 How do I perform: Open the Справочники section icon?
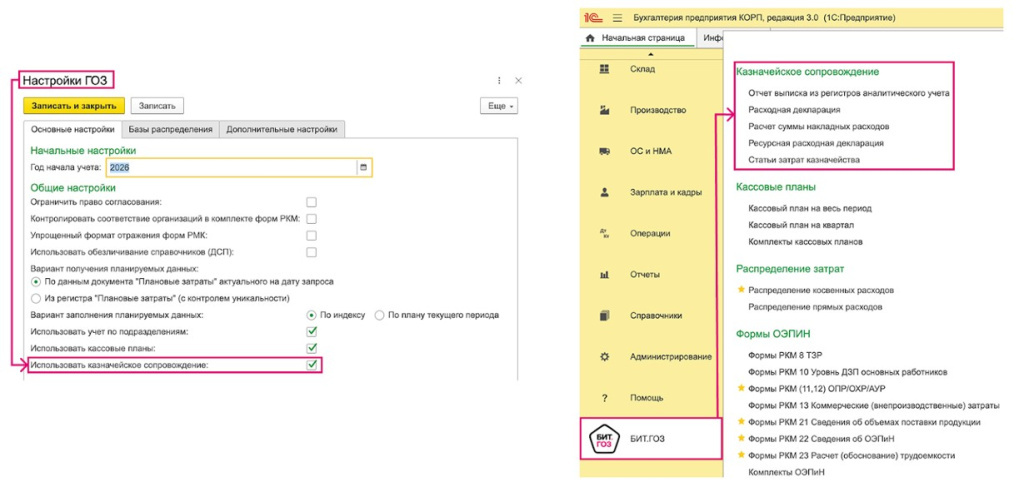coord(604,315)
